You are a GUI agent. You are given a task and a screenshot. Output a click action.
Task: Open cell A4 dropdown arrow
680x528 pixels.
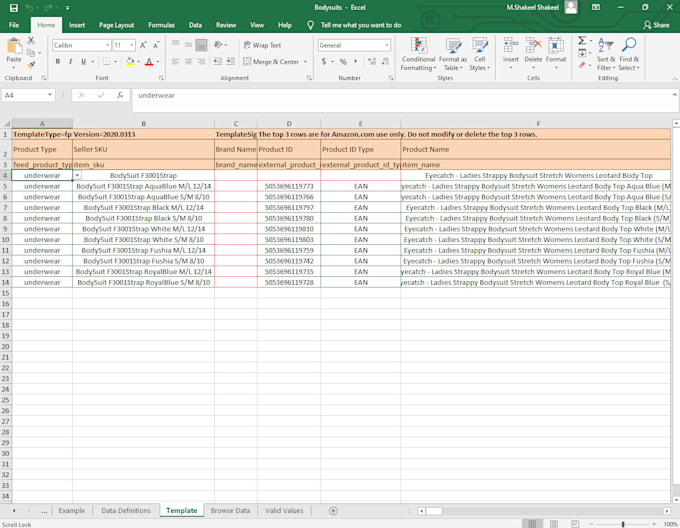[77, 175]
